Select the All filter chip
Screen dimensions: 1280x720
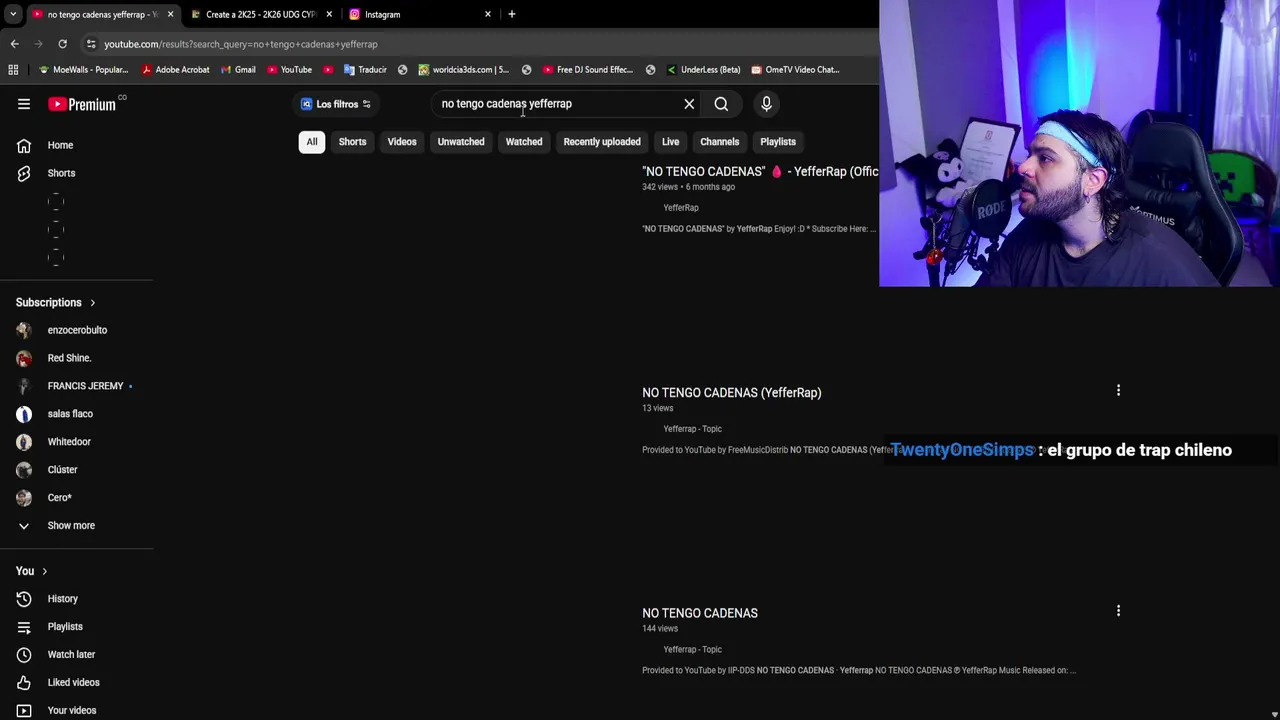(312, 142)
